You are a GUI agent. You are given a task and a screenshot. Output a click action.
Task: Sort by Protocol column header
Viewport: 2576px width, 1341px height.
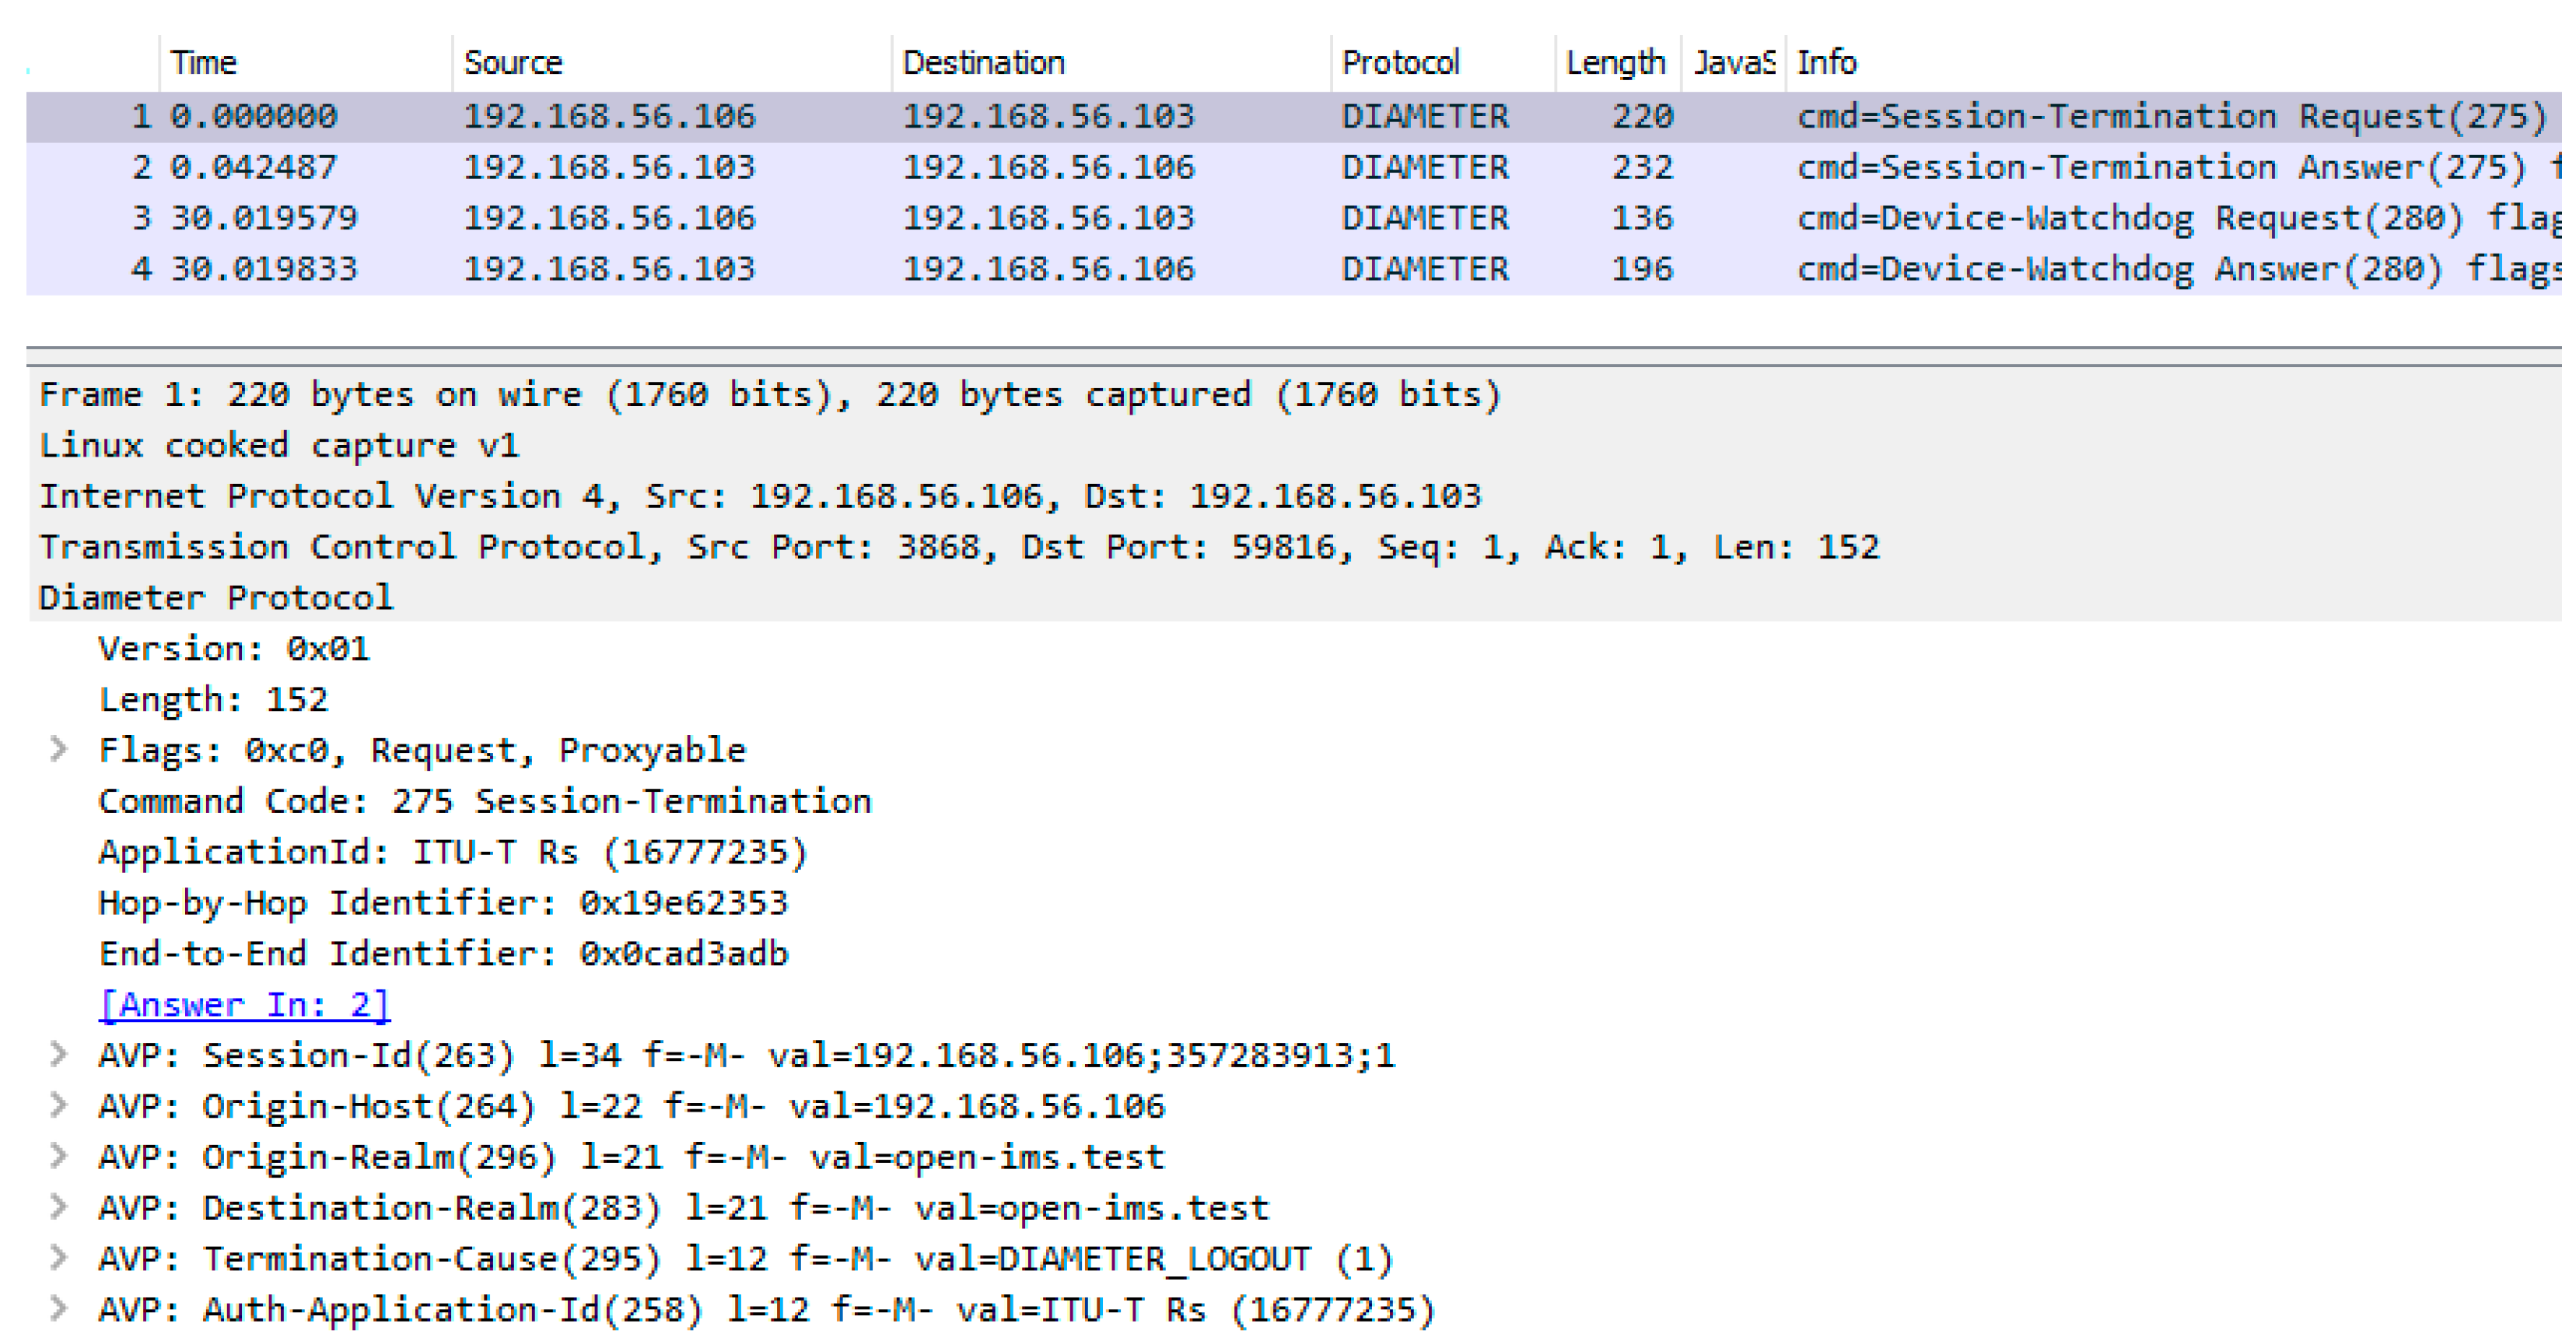1400,63
